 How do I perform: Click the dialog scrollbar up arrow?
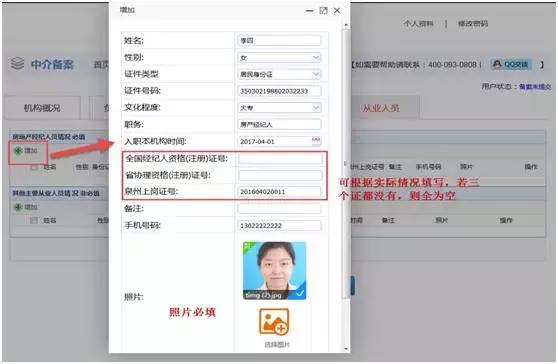pos(346,25)
